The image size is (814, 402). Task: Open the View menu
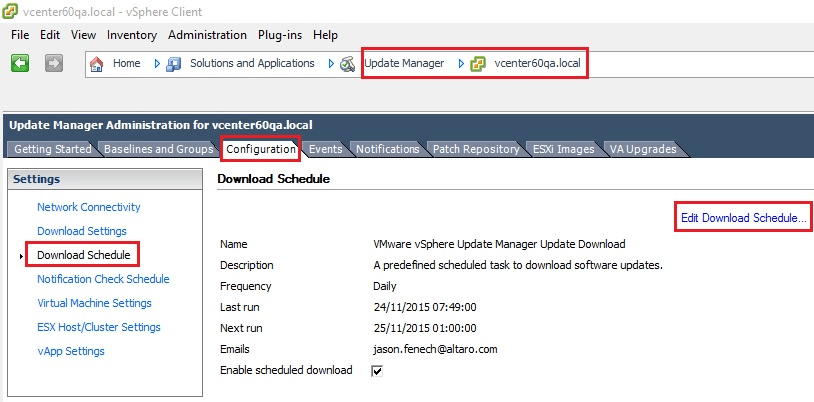[84, 35]
